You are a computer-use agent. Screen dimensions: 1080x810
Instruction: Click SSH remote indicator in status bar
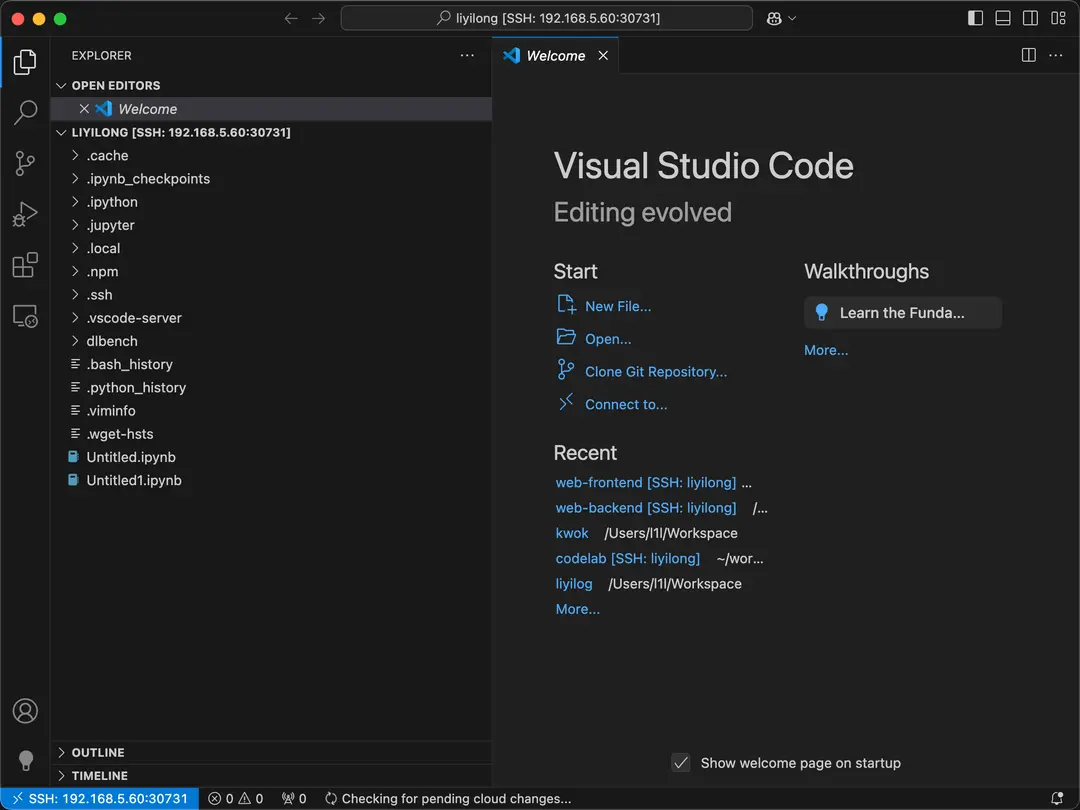pyautogui.click(x=100, y=799)
